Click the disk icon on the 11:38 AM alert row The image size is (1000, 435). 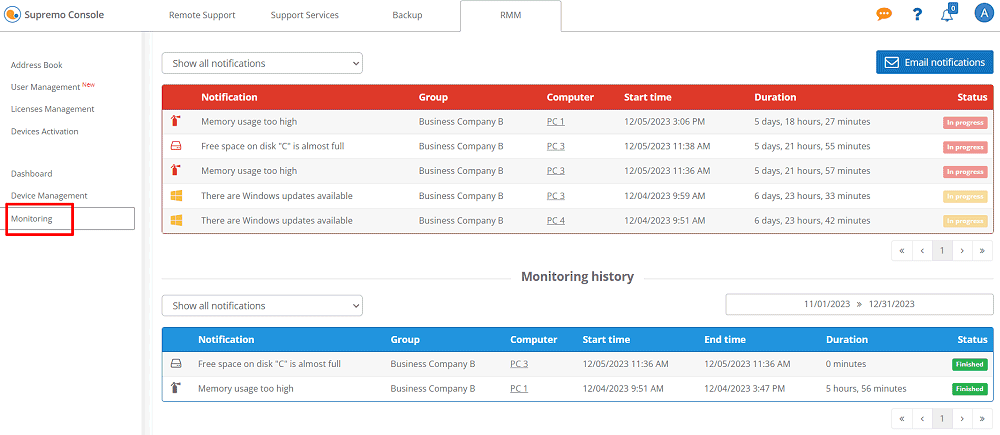point(176,146)
